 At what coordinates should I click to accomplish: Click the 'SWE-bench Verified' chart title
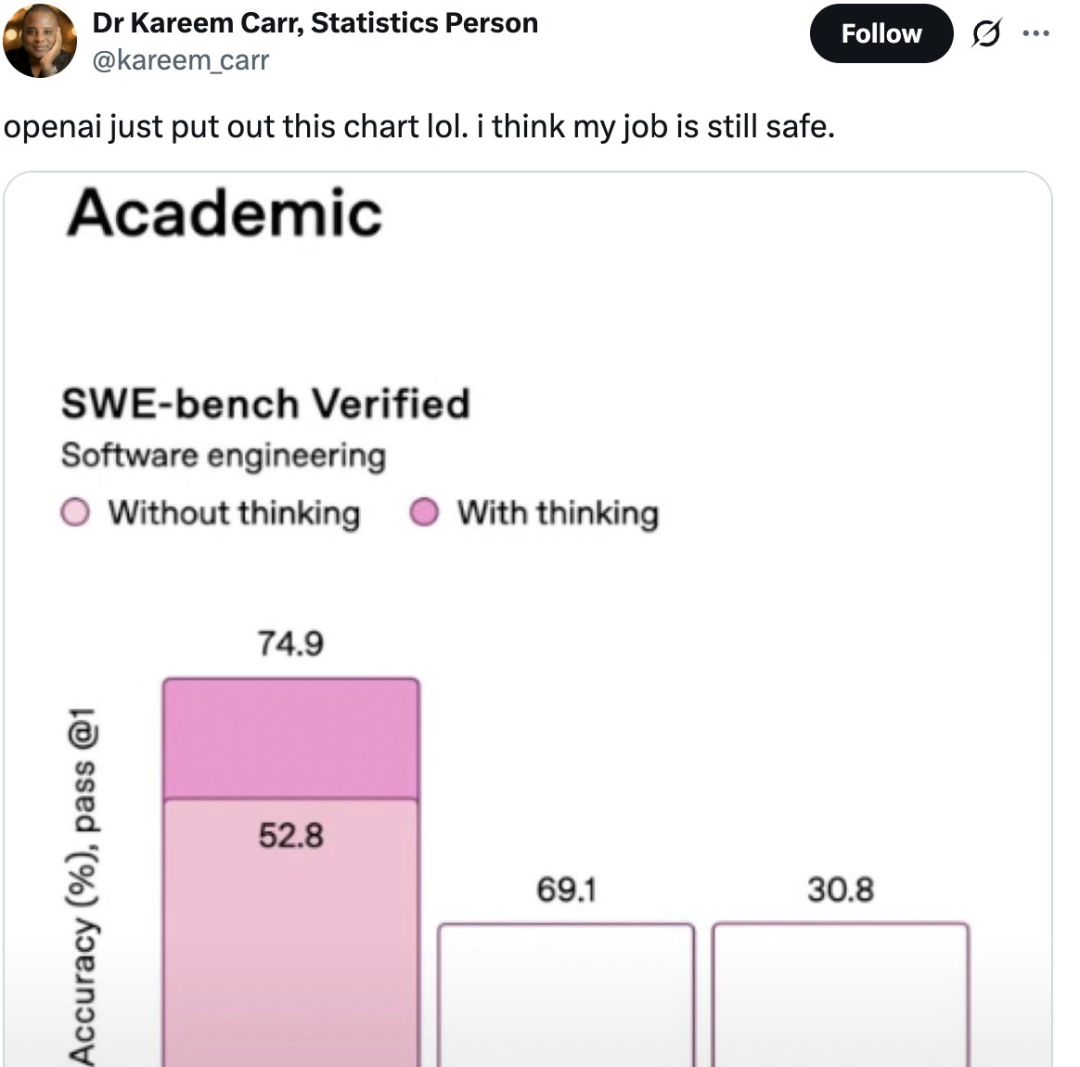pyautogui.click(x=265, y=404)
